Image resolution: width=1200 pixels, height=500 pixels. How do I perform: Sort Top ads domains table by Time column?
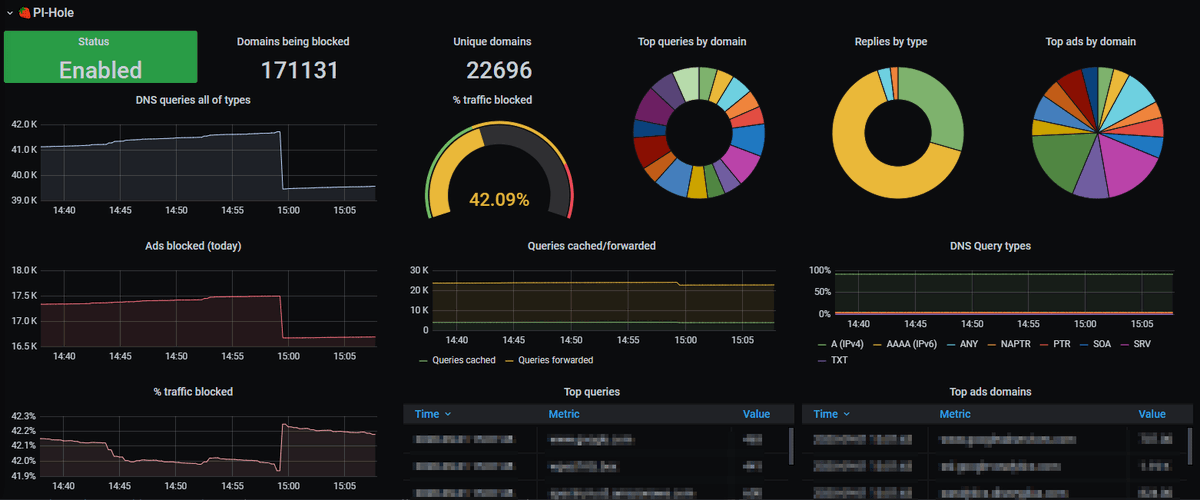point(832,414)
